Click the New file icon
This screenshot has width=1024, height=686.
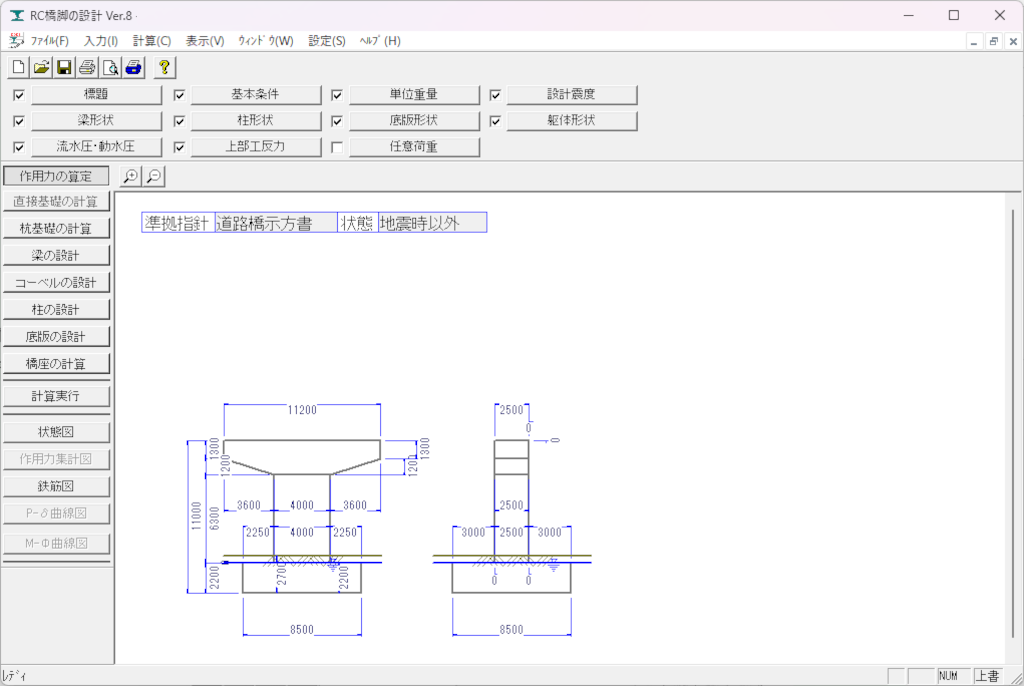pyautogui.click(x=19, y=68)
